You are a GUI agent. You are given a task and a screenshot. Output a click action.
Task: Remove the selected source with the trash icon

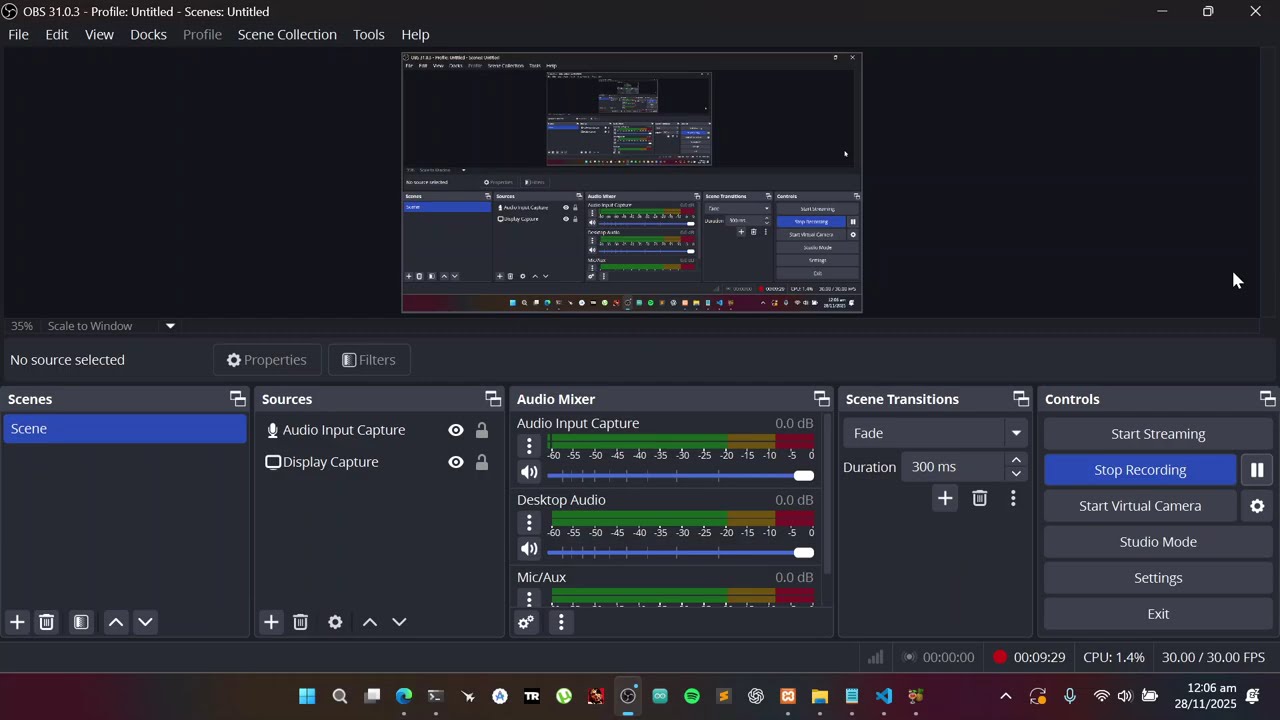pos(300,622)
